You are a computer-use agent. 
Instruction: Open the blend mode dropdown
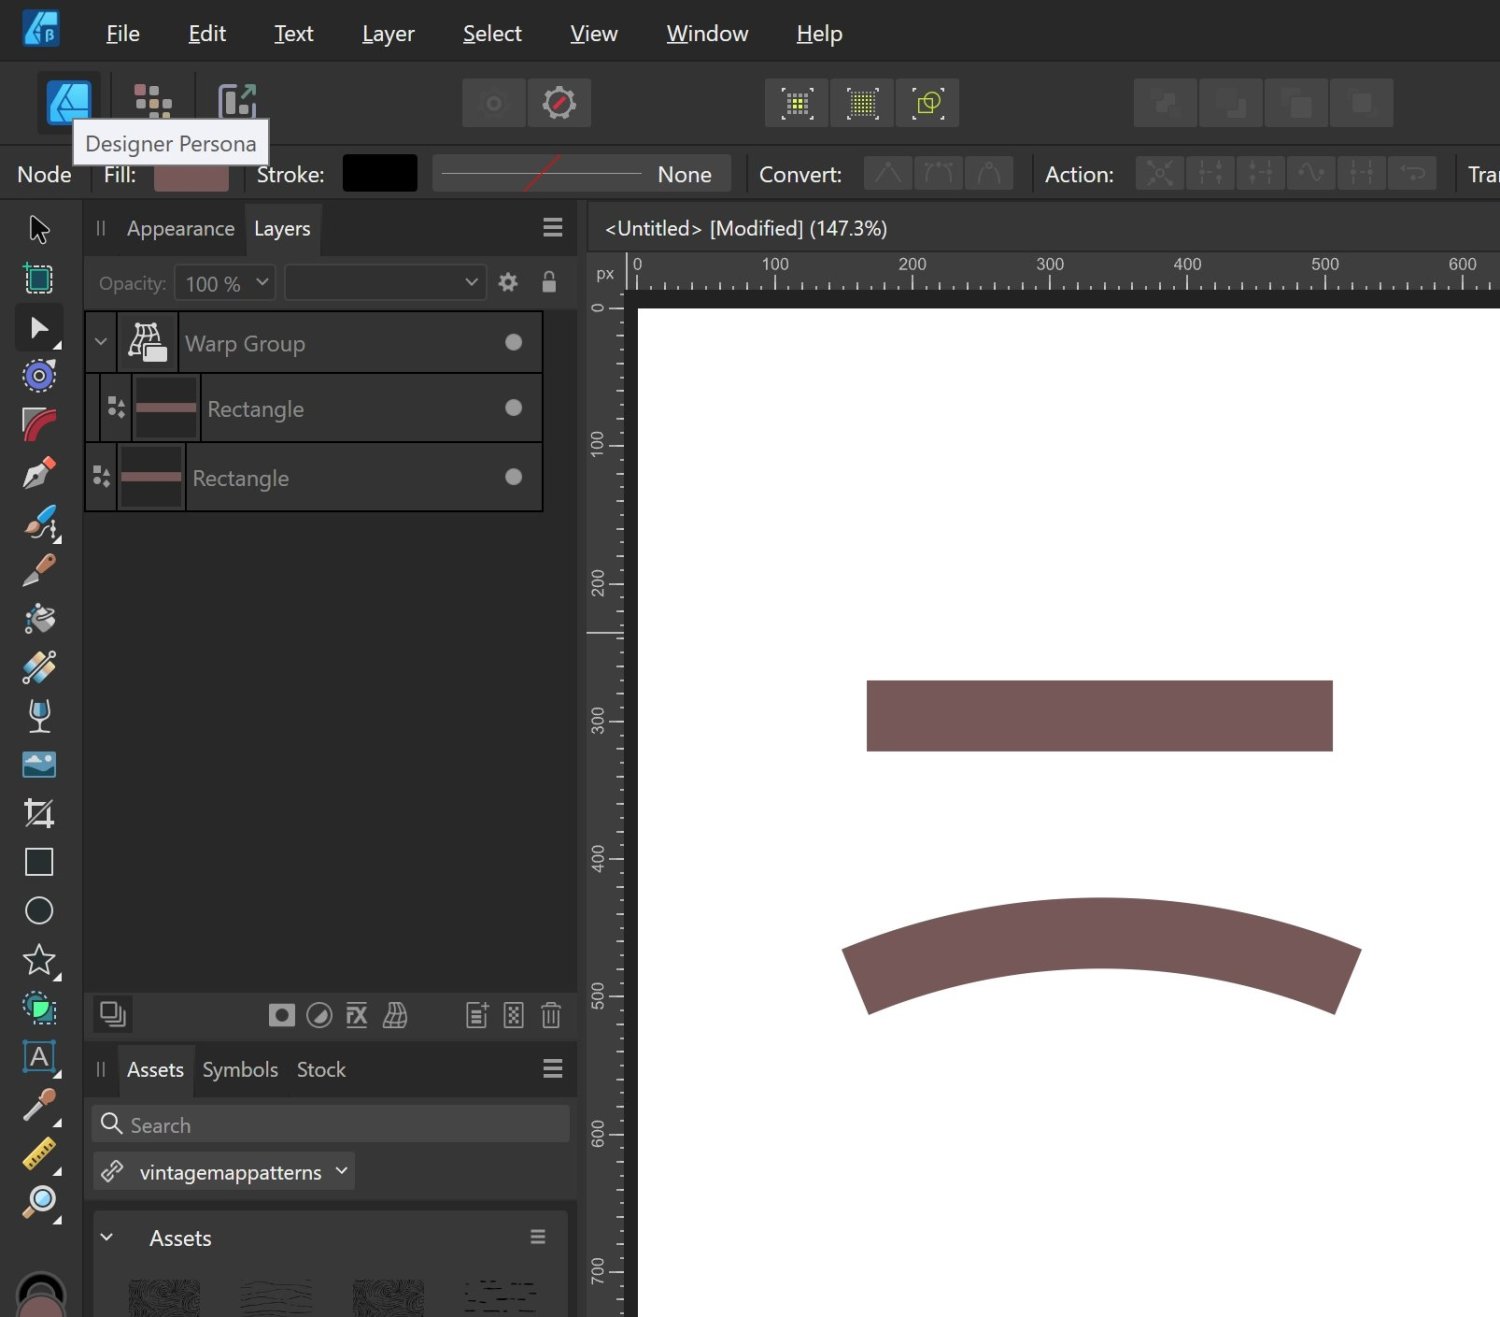(385, 282)
